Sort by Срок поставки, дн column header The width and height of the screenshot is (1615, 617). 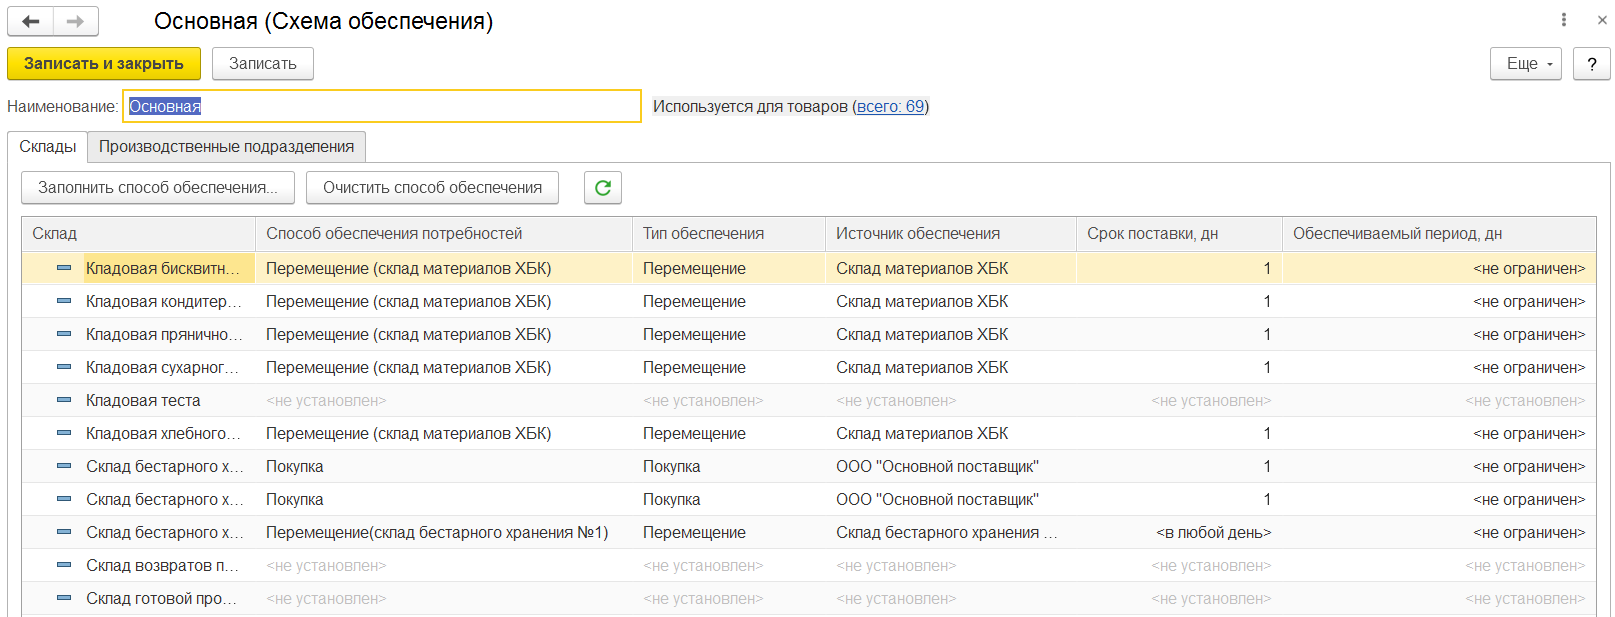tap(1152, 234)
